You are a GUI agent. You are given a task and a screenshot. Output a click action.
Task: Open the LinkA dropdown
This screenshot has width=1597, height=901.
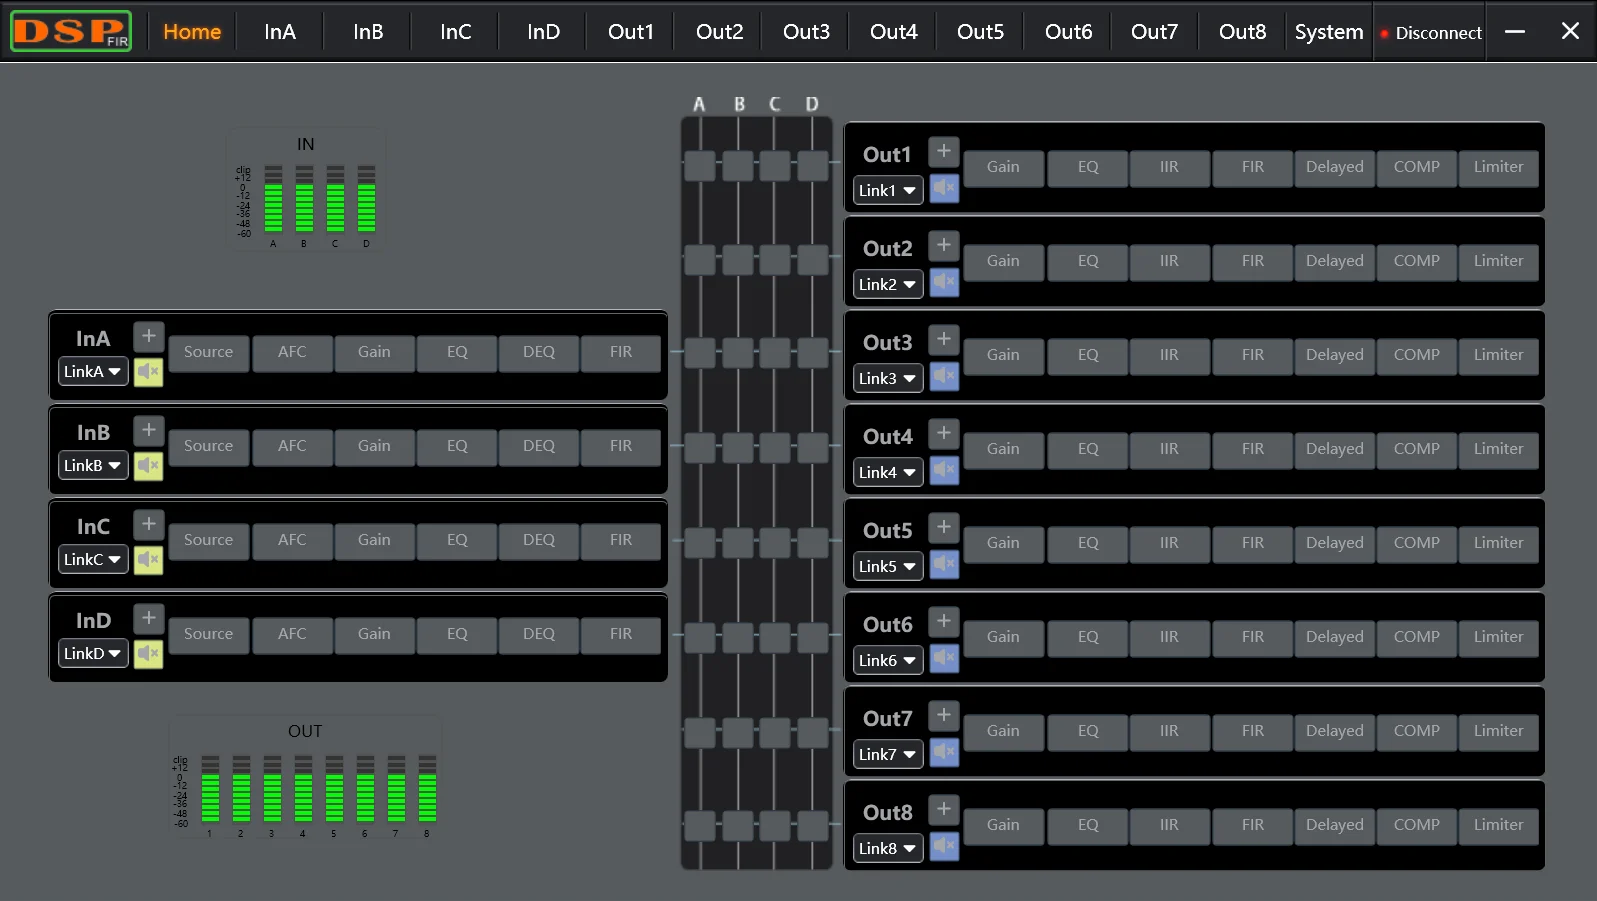click(92, 372)
